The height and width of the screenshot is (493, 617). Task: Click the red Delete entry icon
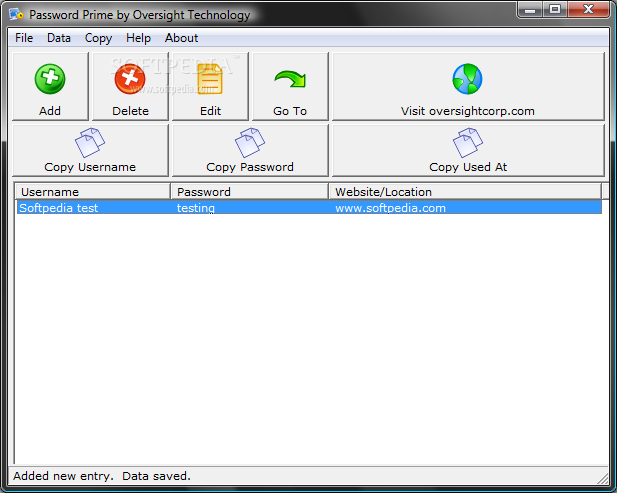tap(130, 79)
